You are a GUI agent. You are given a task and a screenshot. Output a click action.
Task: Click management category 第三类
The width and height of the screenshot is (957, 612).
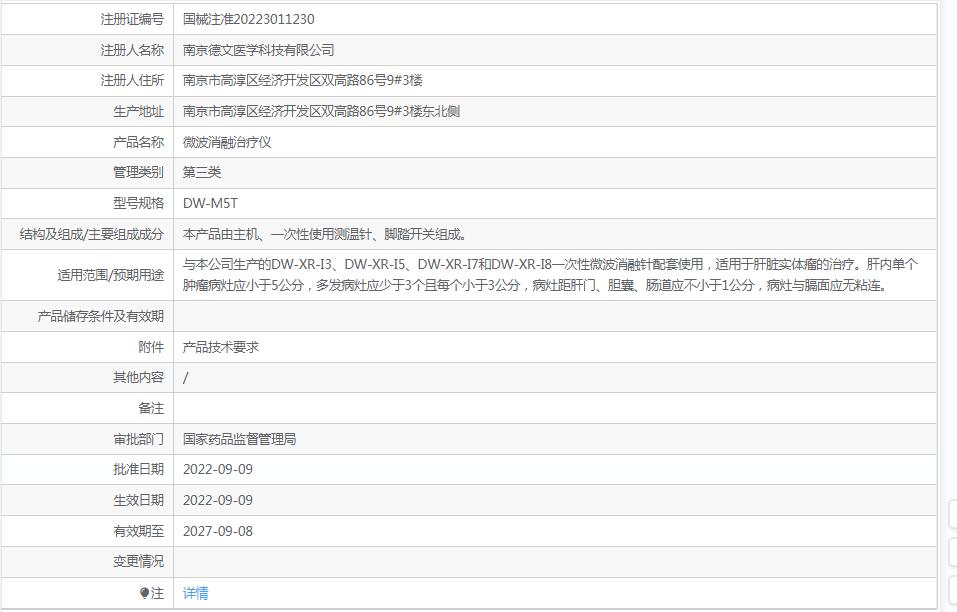(202, 173)
